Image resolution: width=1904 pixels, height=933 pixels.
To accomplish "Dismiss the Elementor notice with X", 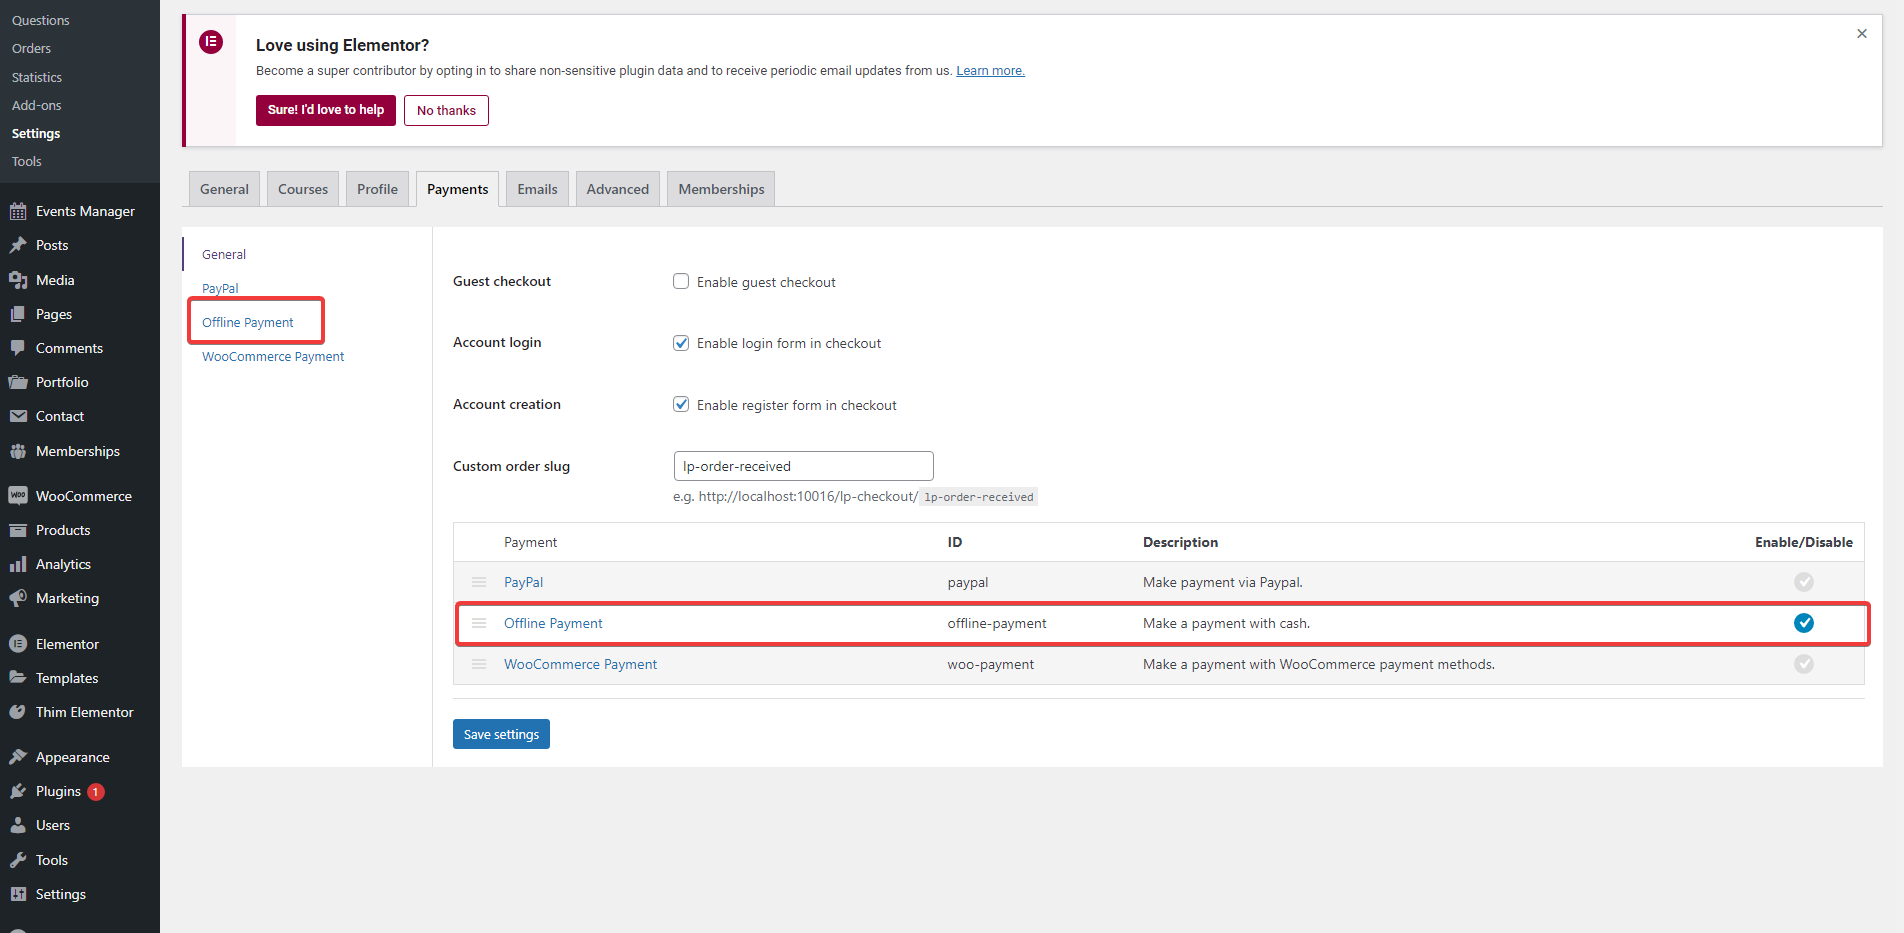I will pos(1862,34).
